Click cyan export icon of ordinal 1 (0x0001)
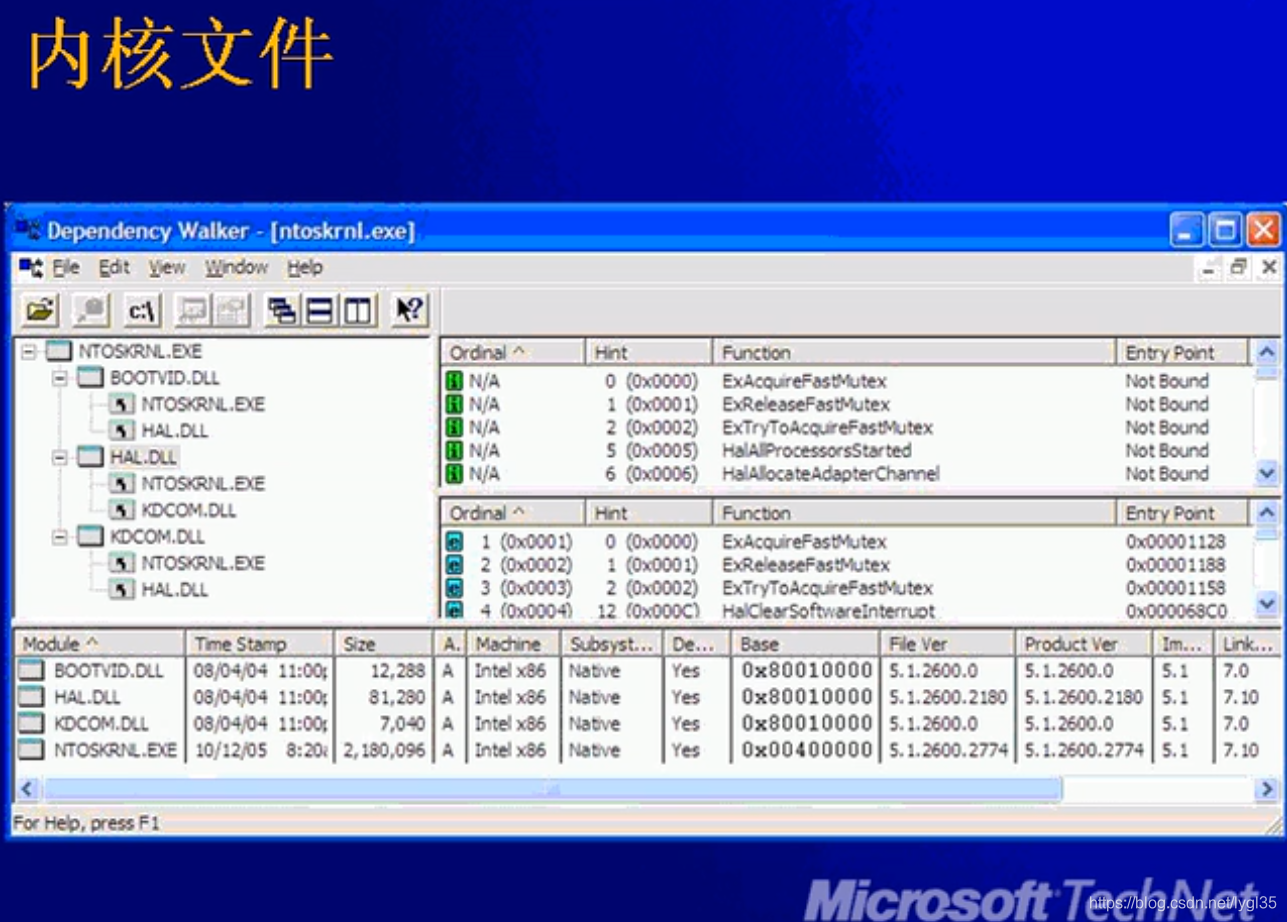This screenshot has height=922, width=1287. (454, 542)
